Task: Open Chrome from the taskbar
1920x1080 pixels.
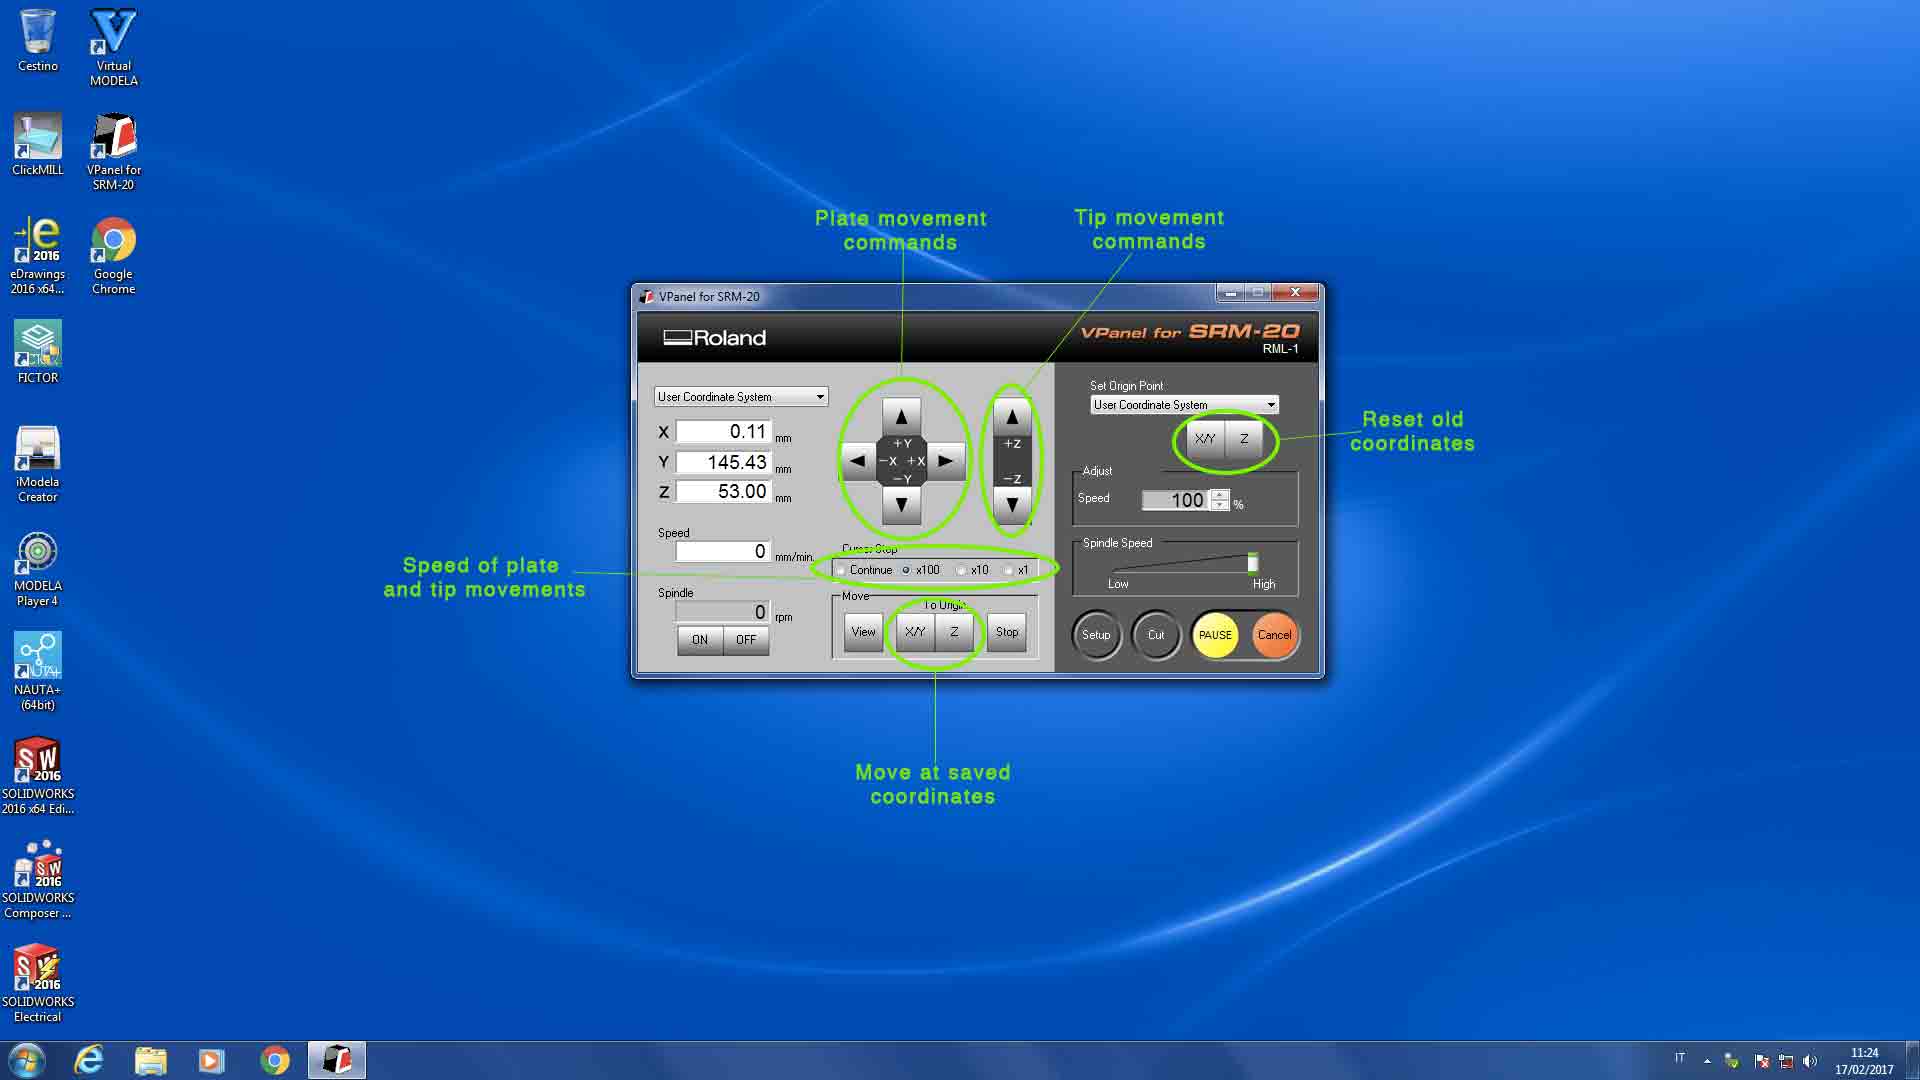Action: 274,1060
